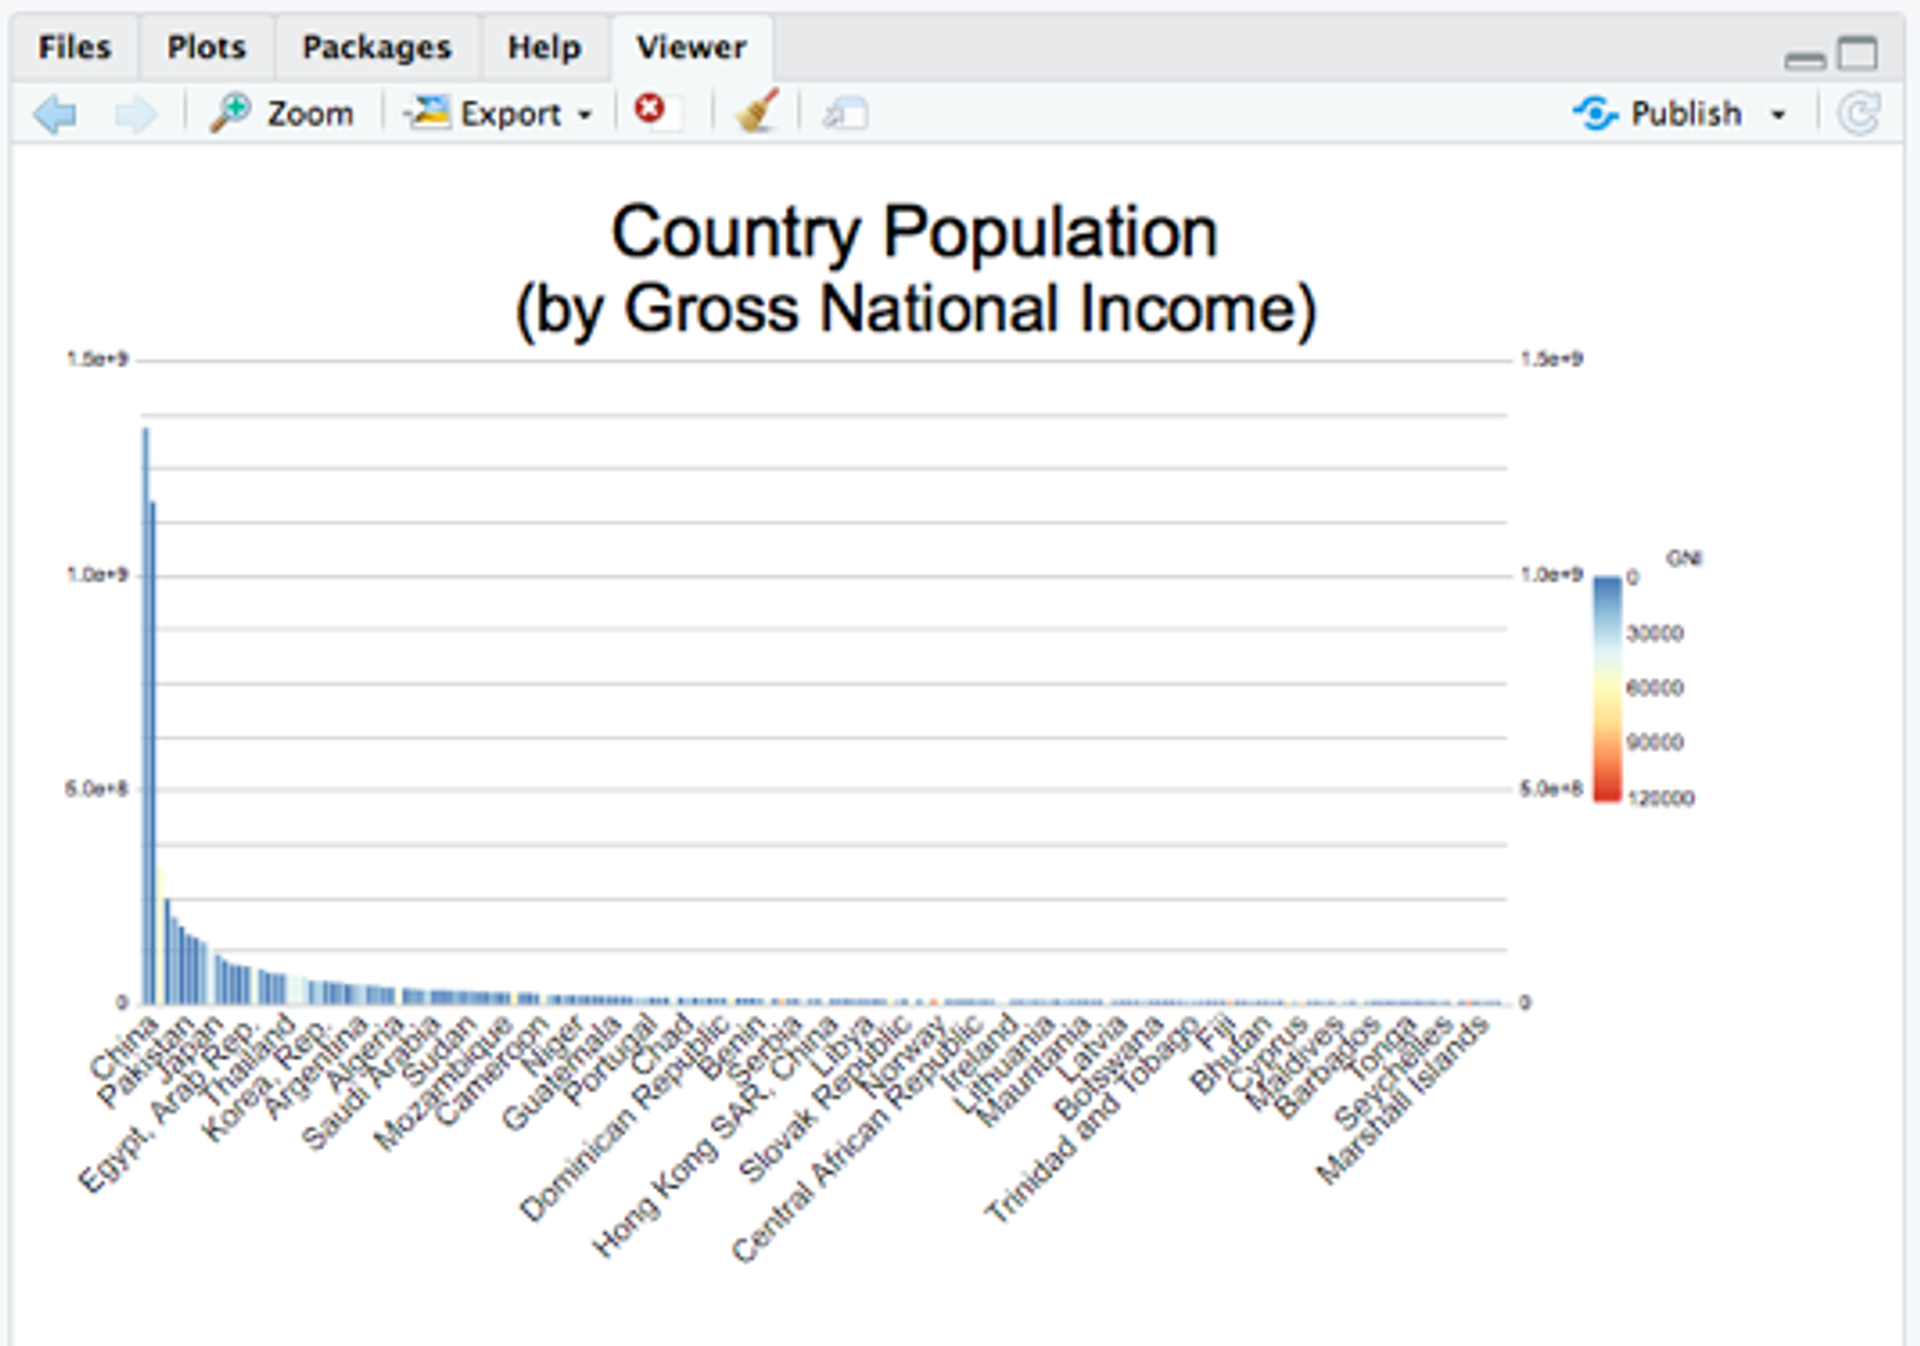Viewport: 1920px width, 1346px height.
Task: Open the Help tab
Action: click(544, 48)
